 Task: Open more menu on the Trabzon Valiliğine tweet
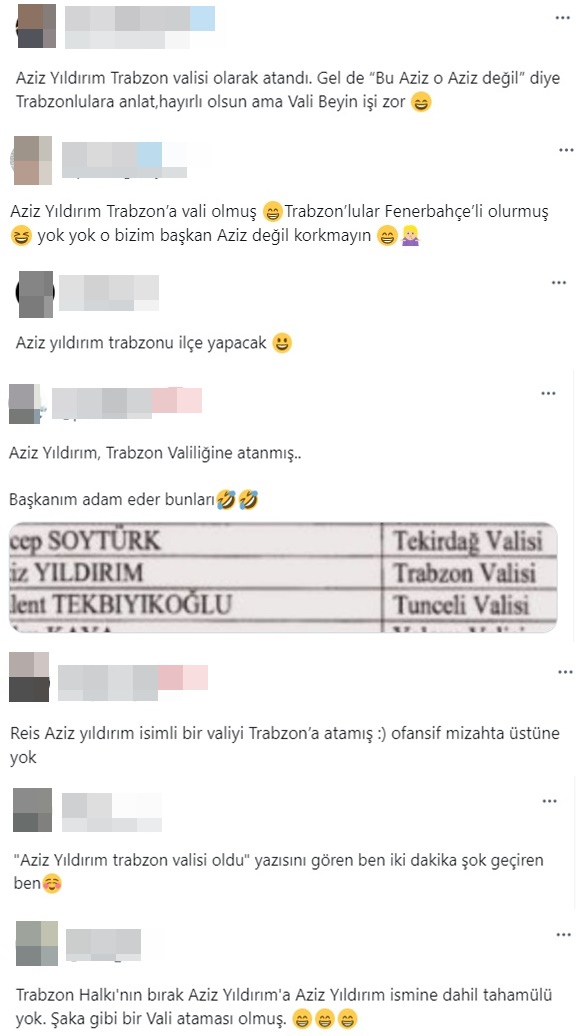click(548, 393)
